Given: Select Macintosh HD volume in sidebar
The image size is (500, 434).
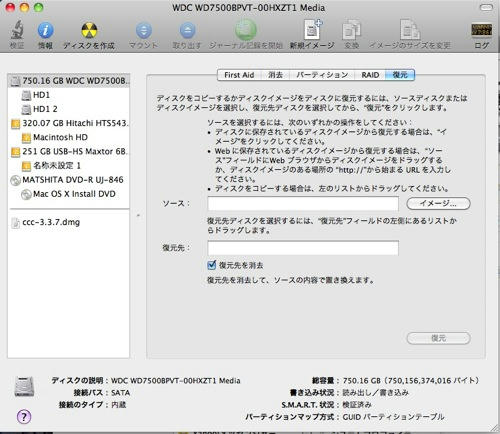Looking at the screenshot, I should (x=60, y=137).
